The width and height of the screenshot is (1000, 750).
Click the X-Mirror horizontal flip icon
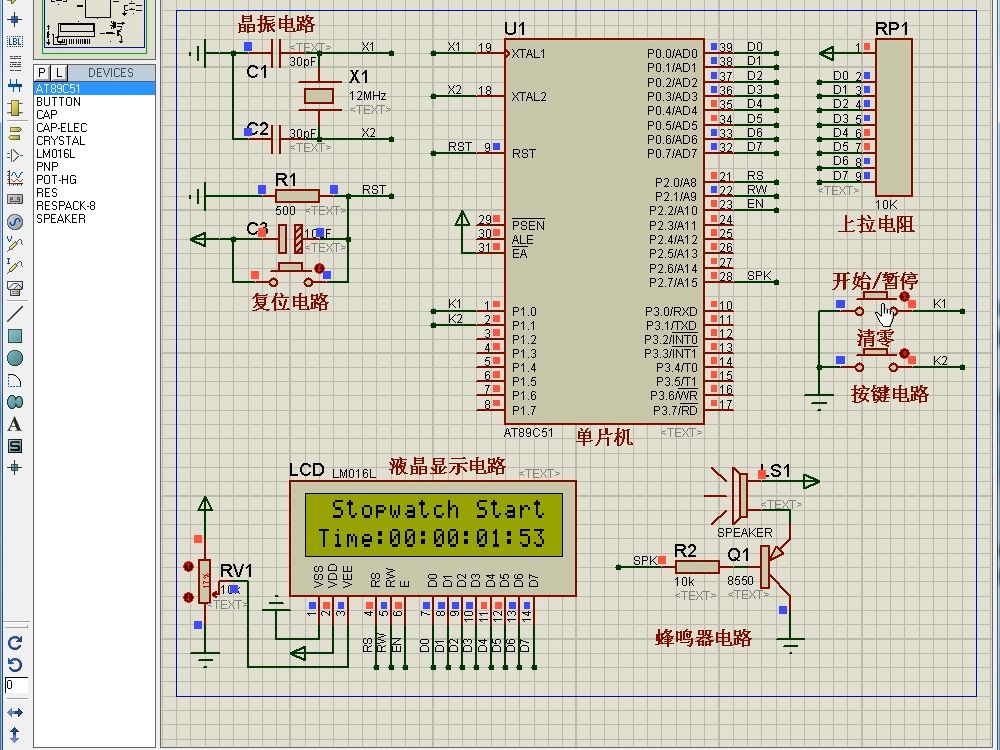(14, 712)
